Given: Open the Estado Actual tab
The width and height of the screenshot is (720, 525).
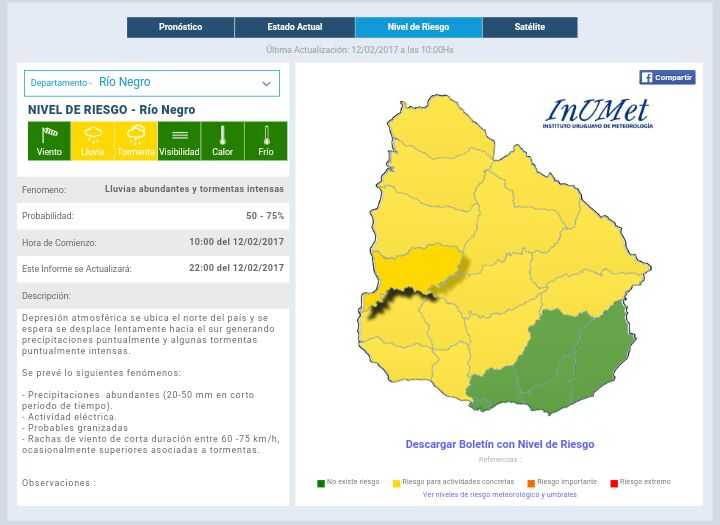Looking at the screenshot, I should tap(295, 27).
